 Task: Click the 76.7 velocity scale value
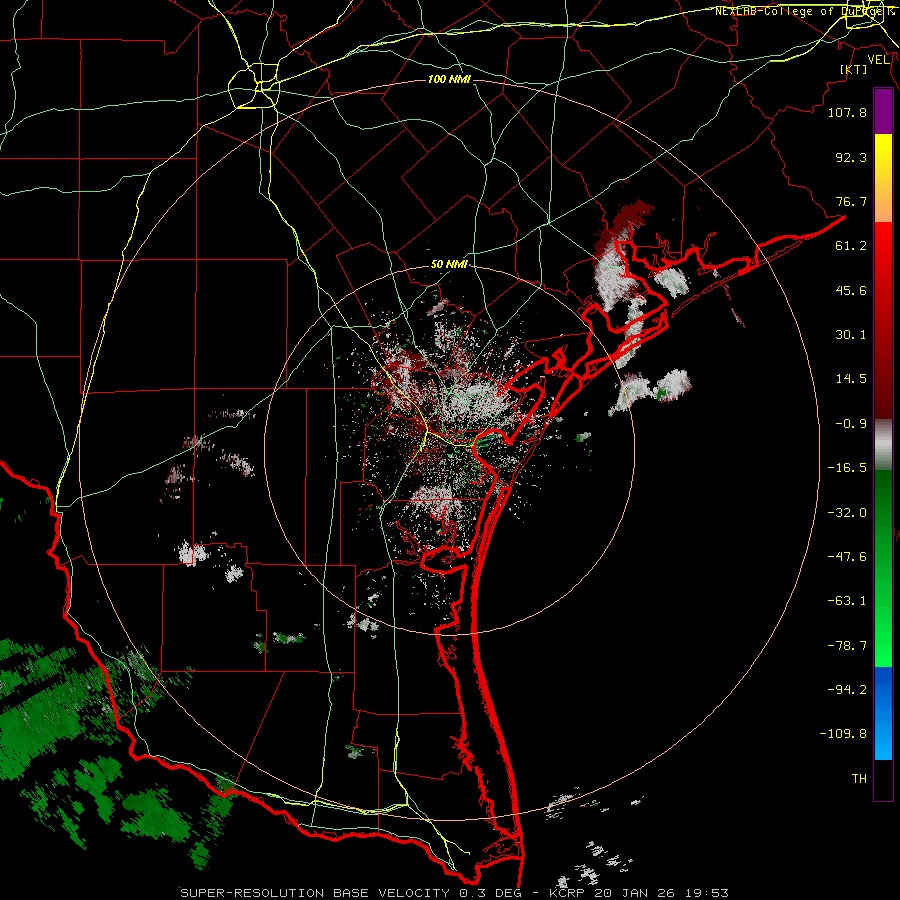pyautogui.click(x=851, y=201)
